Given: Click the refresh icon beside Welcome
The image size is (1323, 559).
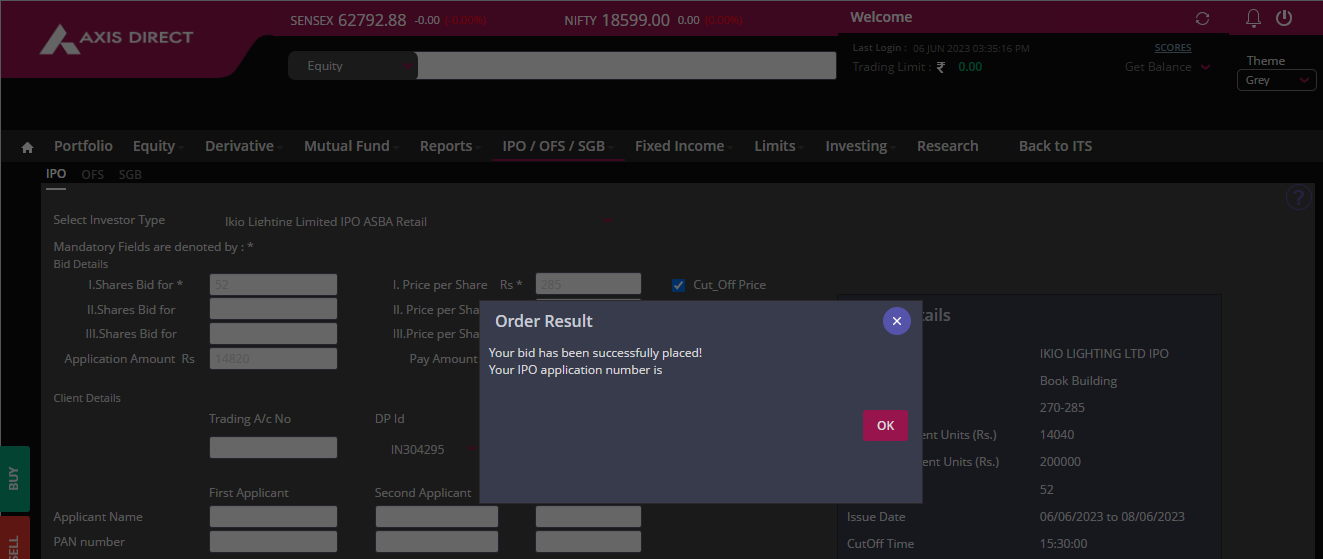Looking at the screenshot, I should tap(1202, 19).
